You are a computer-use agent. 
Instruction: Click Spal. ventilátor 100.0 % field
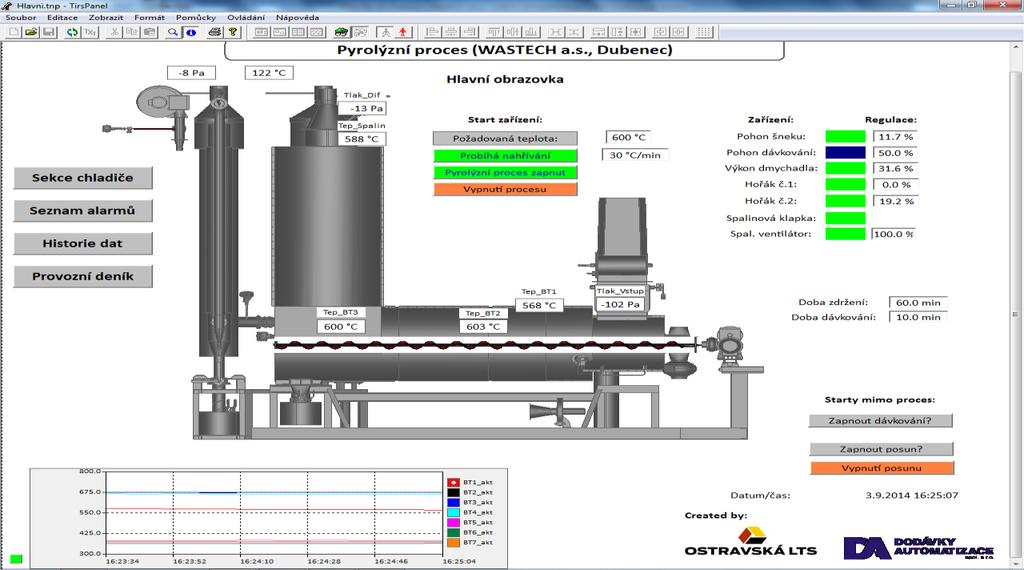893,234
